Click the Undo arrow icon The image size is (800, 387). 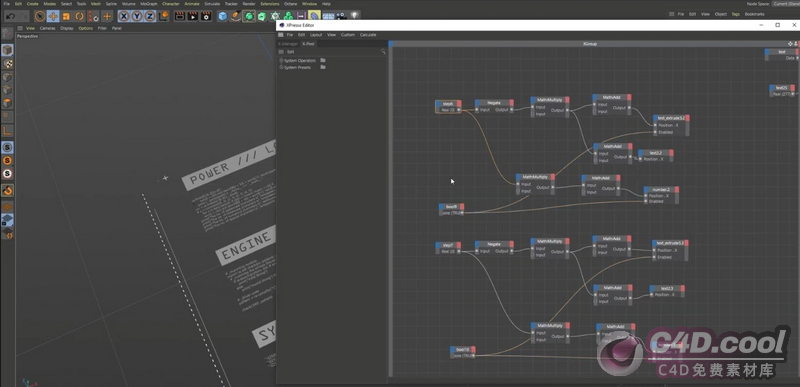(x=11, y=16)
